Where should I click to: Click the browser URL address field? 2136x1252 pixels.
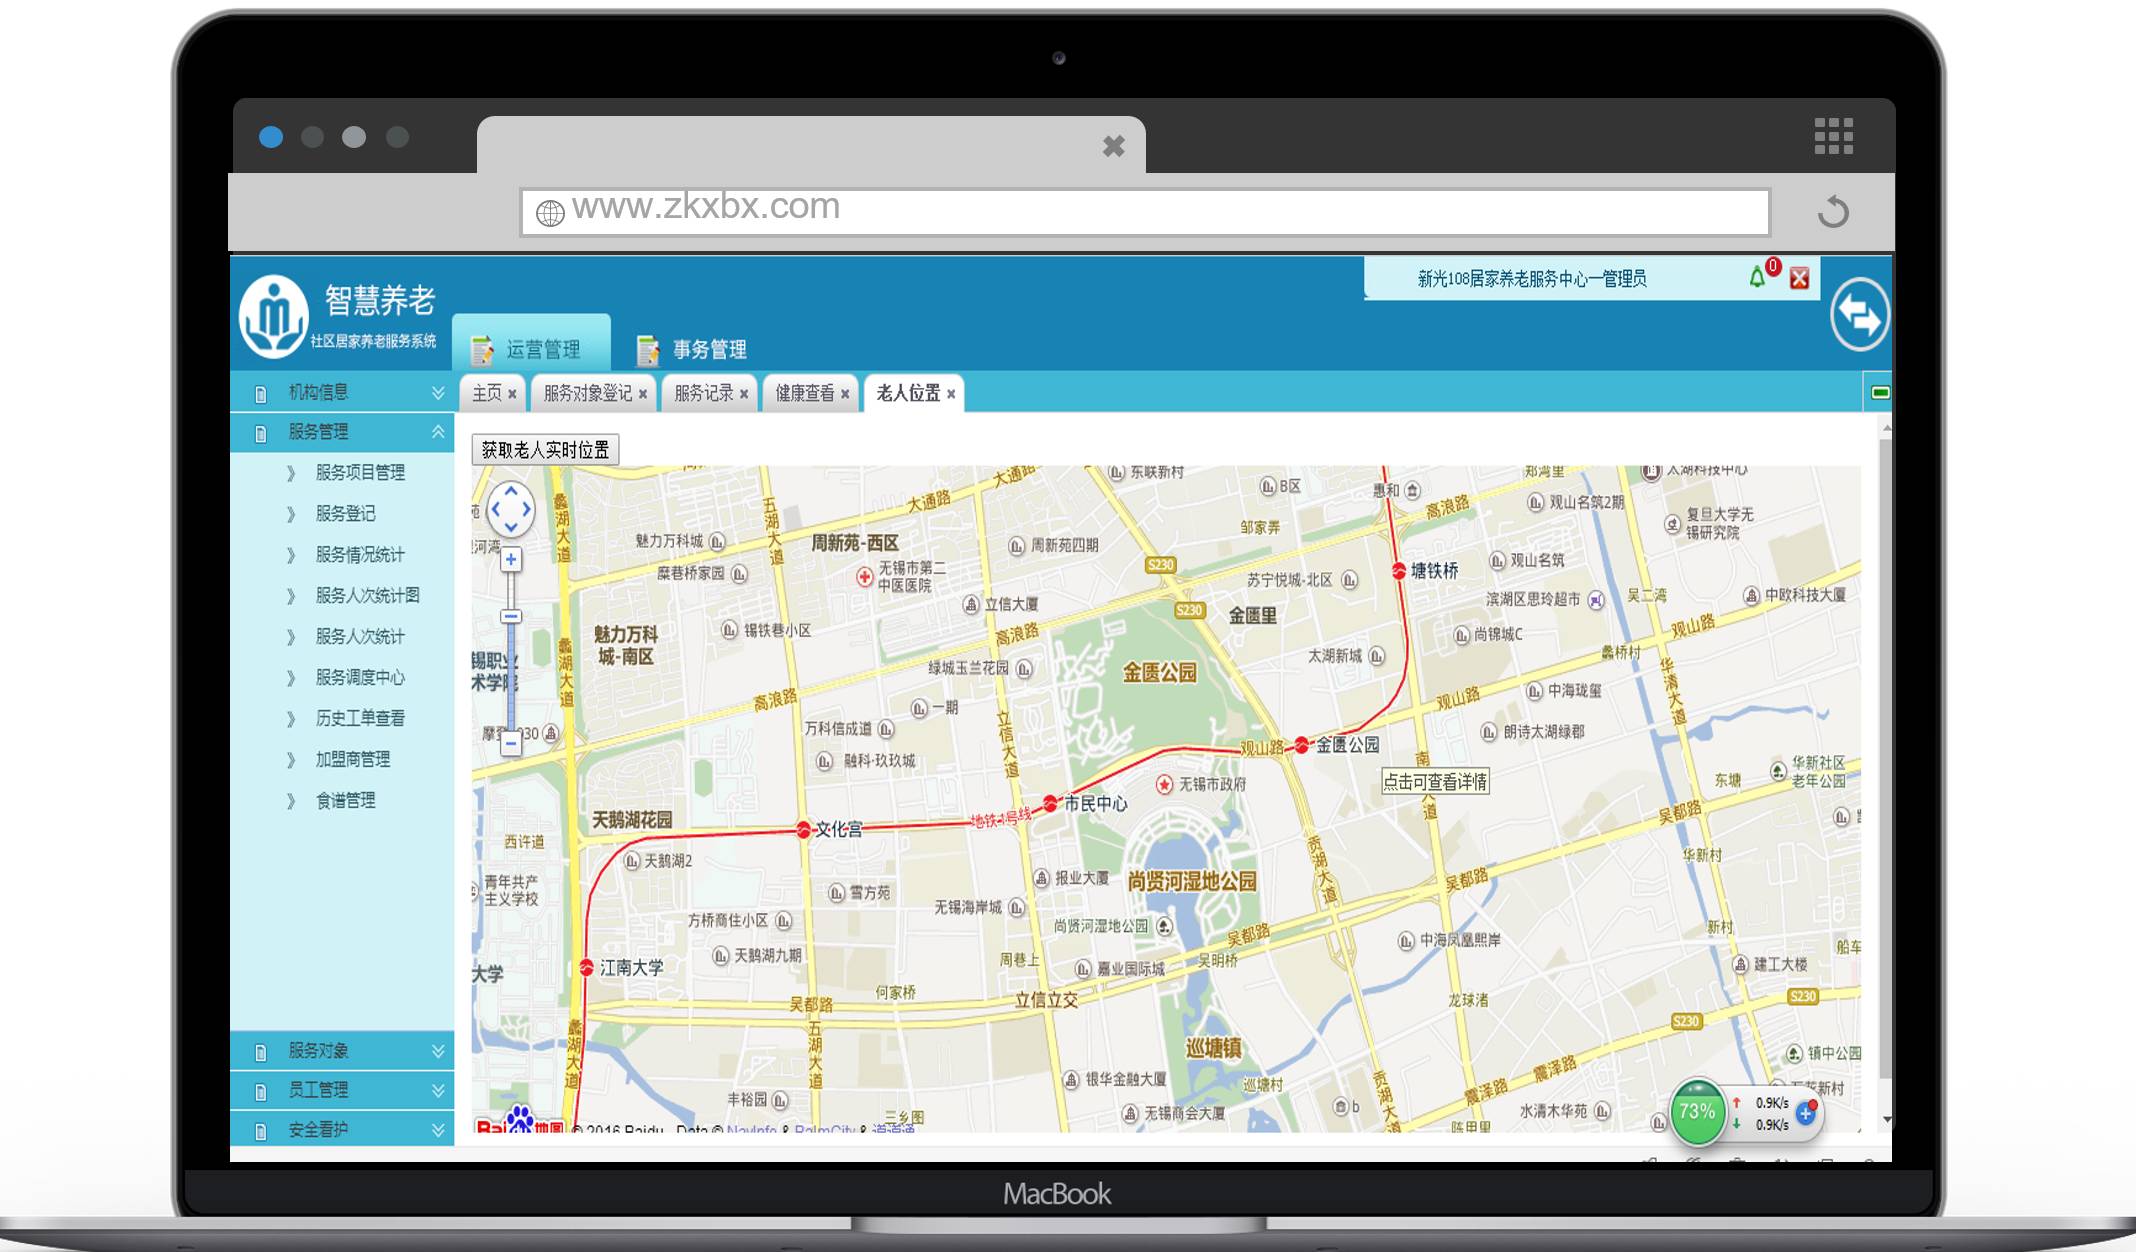1144,212
